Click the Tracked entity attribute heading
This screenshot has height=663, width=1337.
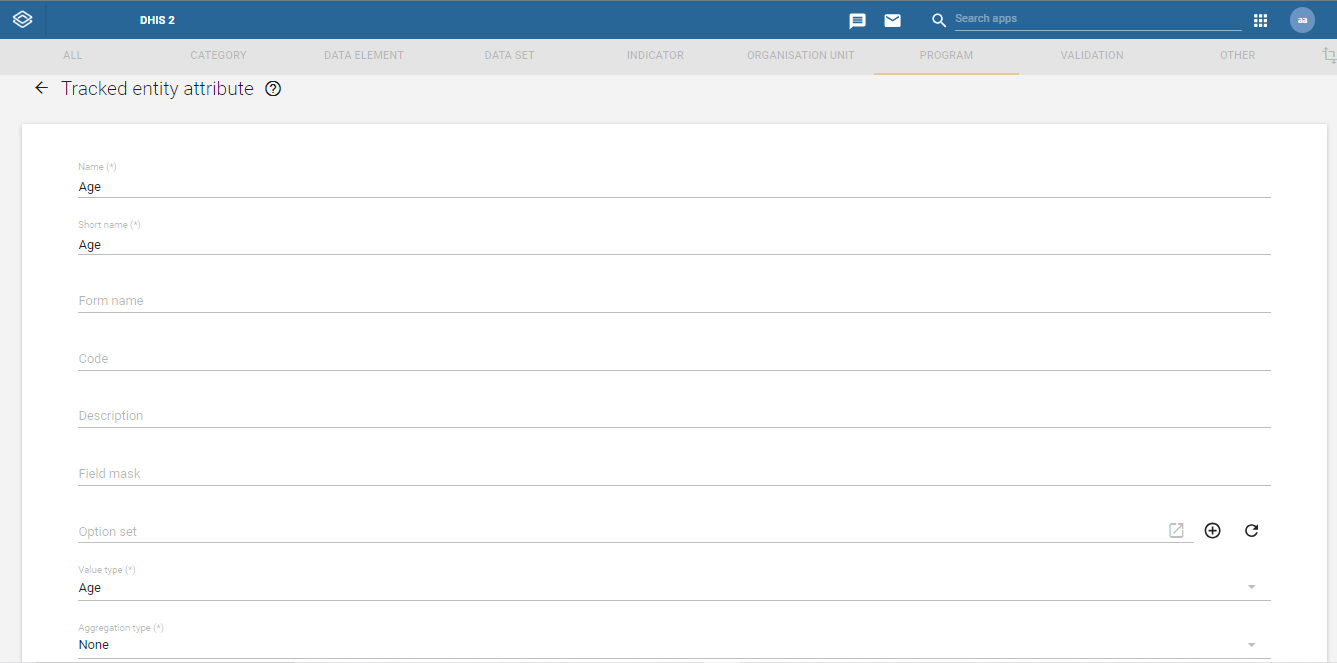[157, 89]
